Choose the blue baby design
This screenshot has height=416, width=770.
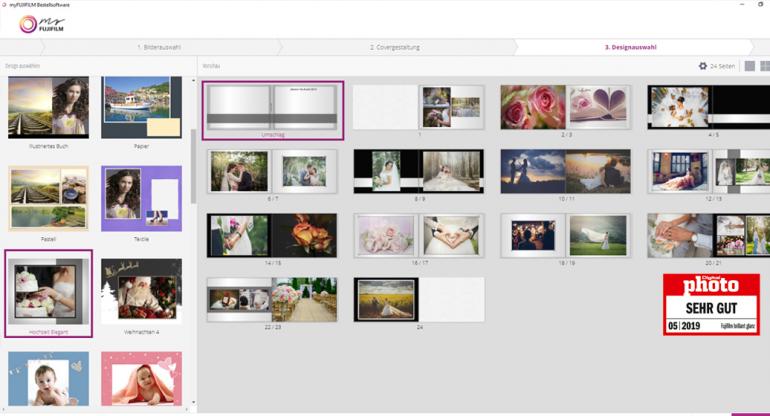pyautogui.click(x=48, y=379)
